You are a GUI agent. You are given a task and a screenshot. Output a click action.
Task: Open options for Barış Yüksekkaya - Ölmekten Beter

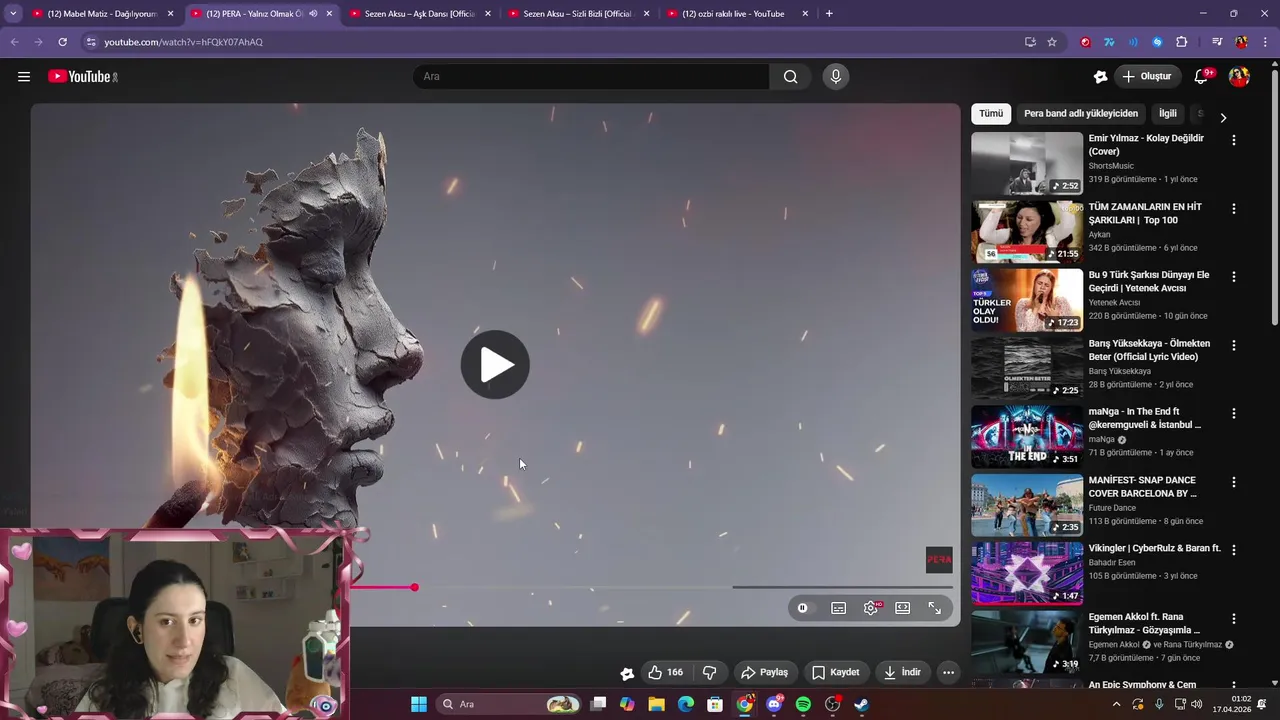click(1234, 345)
